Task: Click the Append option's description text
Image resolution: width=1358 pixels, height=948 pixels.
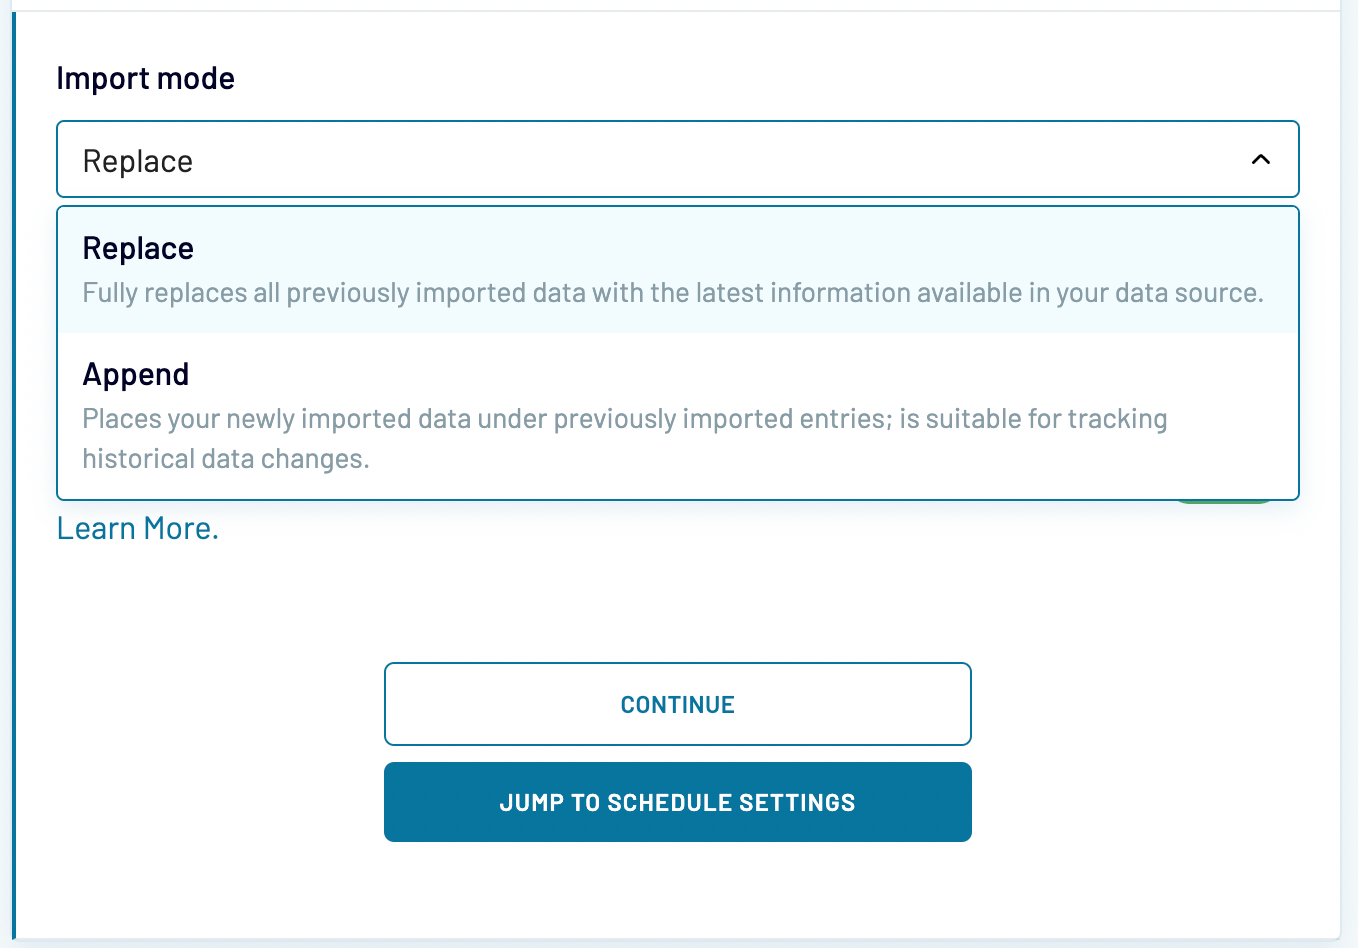Action: 625,438
